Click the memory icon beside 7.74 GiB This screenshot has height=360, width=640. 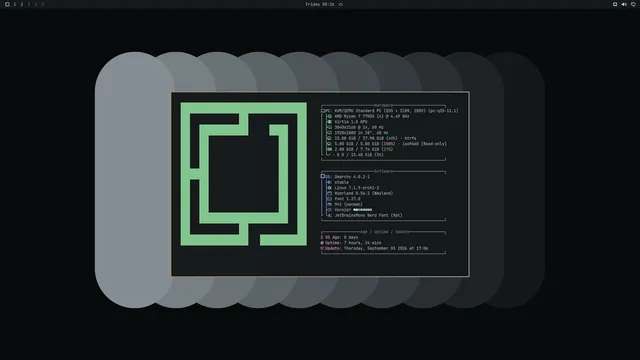pos(329,149)
